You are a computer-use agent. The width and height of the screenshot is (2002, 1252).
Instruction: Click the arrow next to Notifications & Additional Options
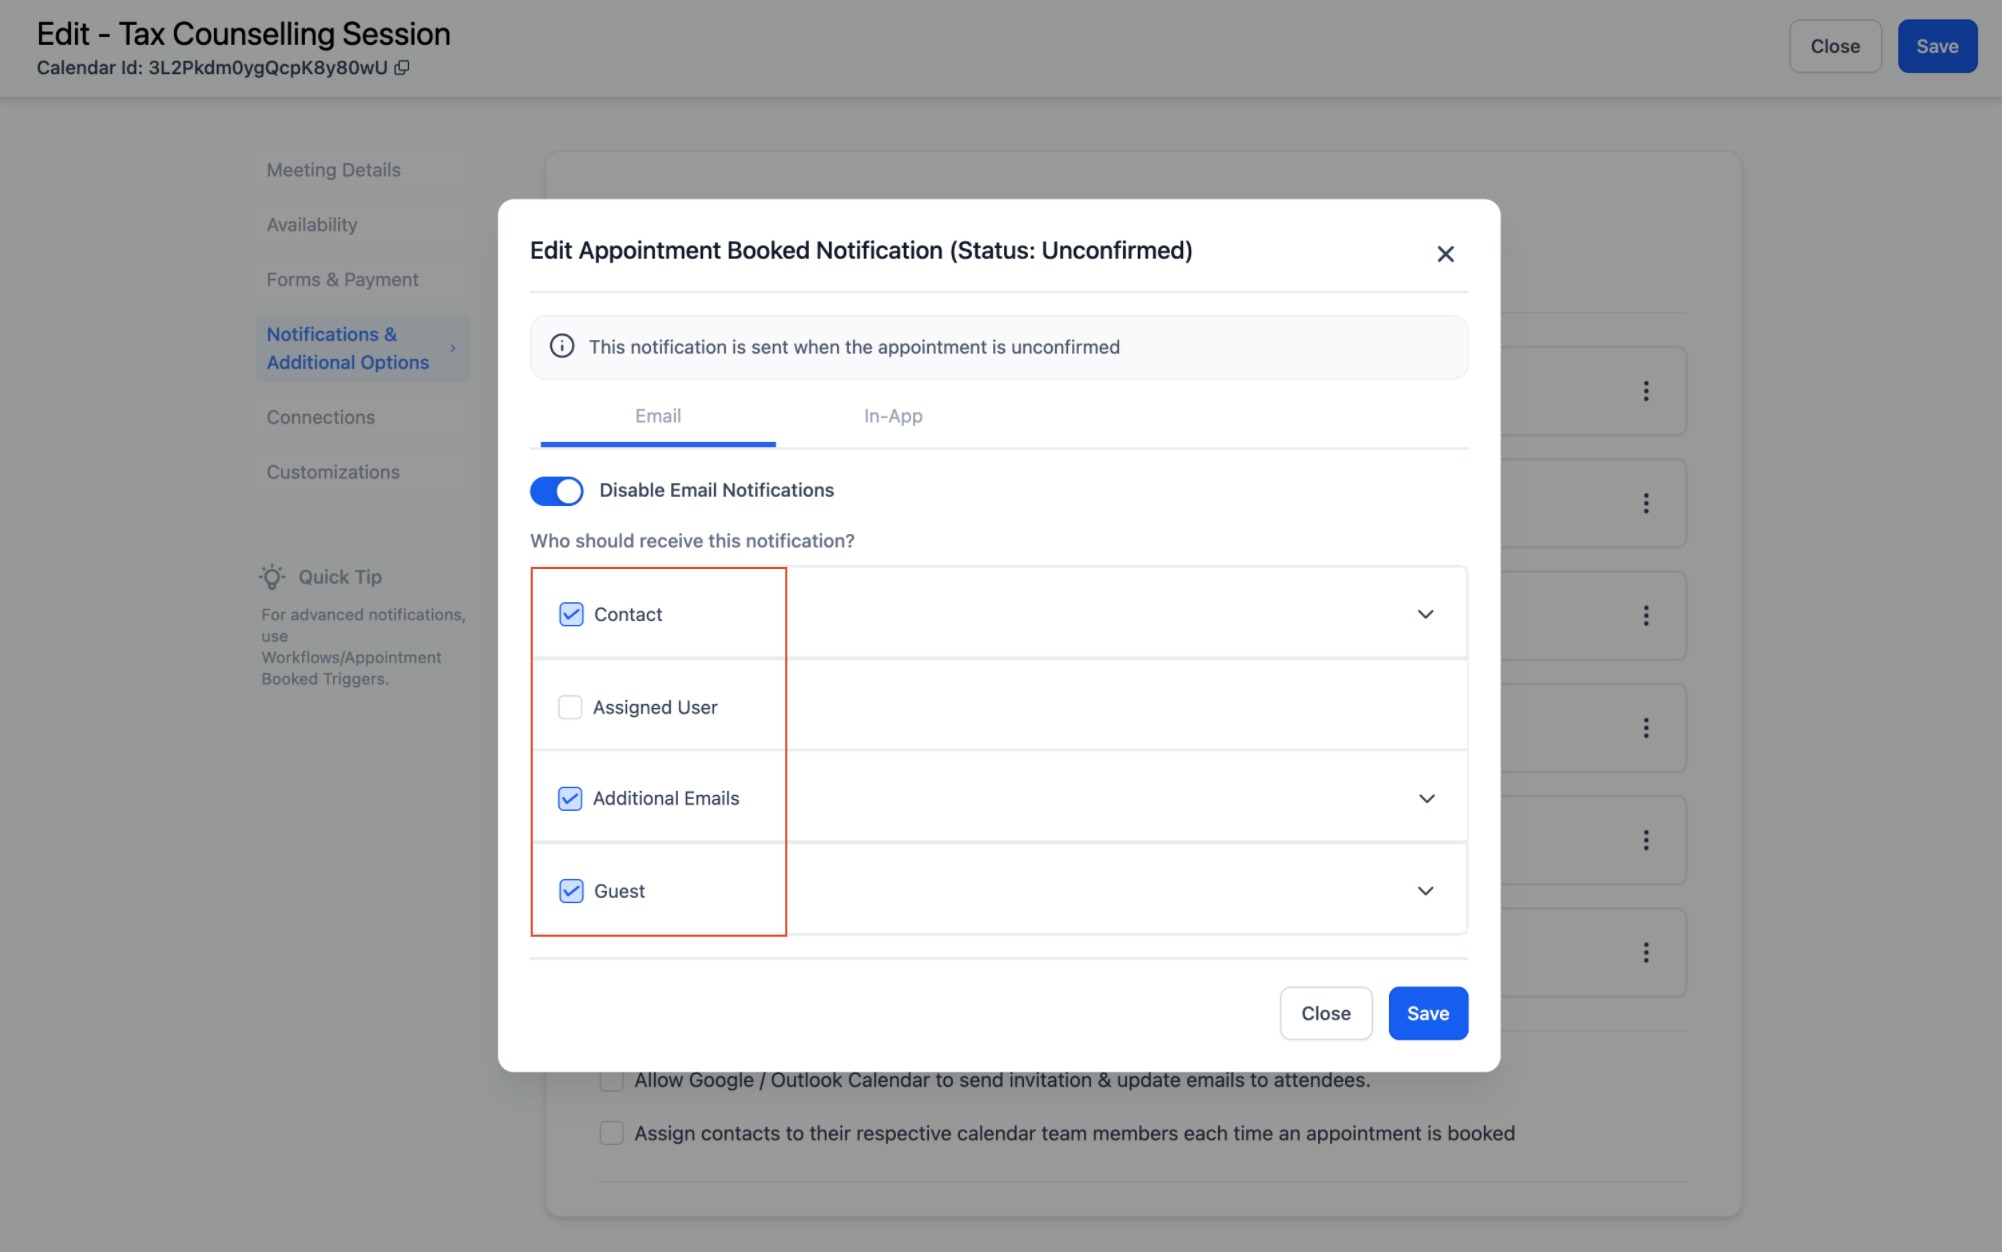(453, 348)
